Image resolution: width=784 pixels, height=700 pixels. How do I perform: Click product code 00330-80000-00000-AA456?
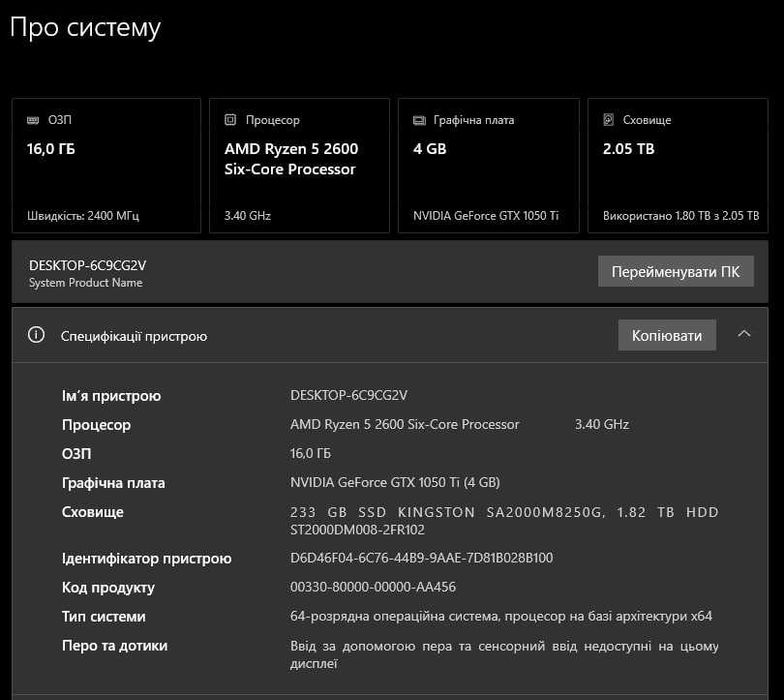(x=373, y=586)
